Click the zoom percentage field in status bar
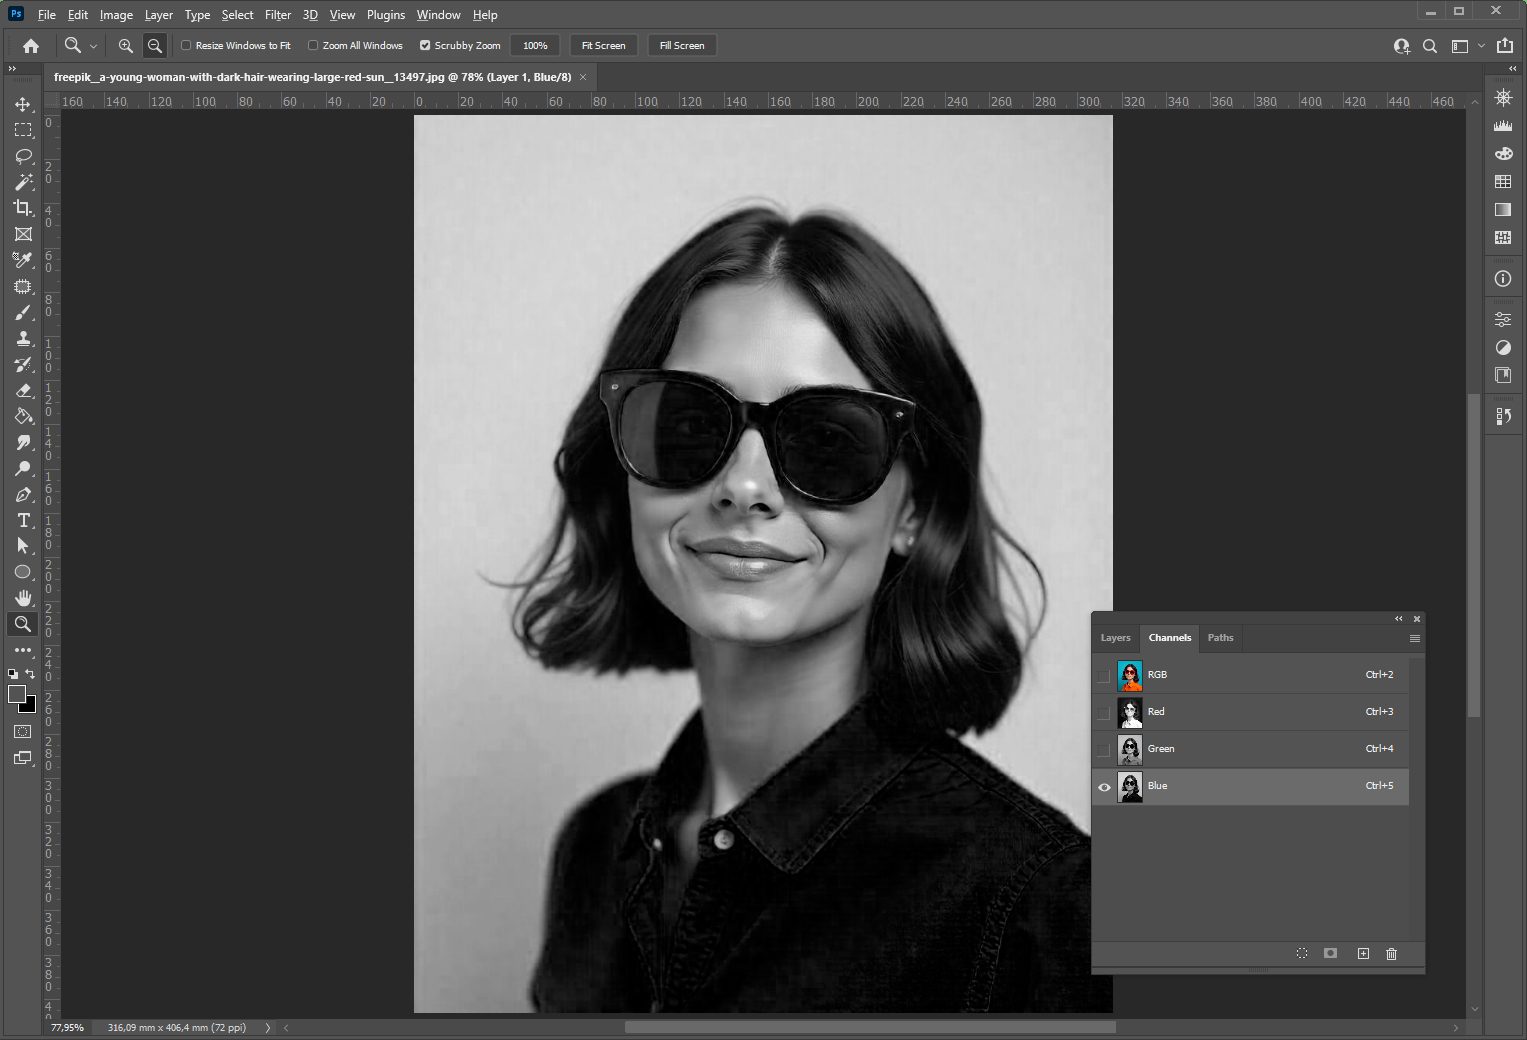1527x1040 pixels. [68, 1027]
